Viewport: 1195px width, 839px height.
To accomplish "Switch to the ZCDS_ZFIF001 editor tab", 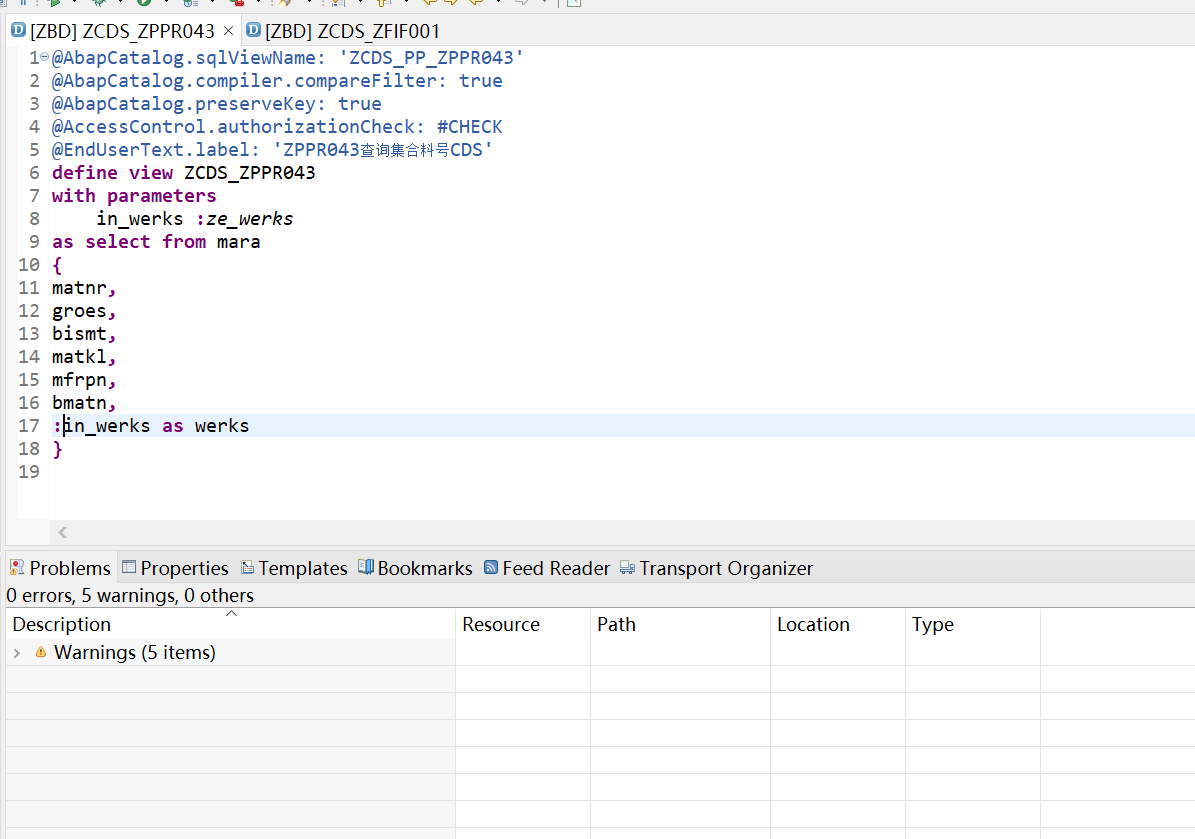I will click(x=349, y=31).
